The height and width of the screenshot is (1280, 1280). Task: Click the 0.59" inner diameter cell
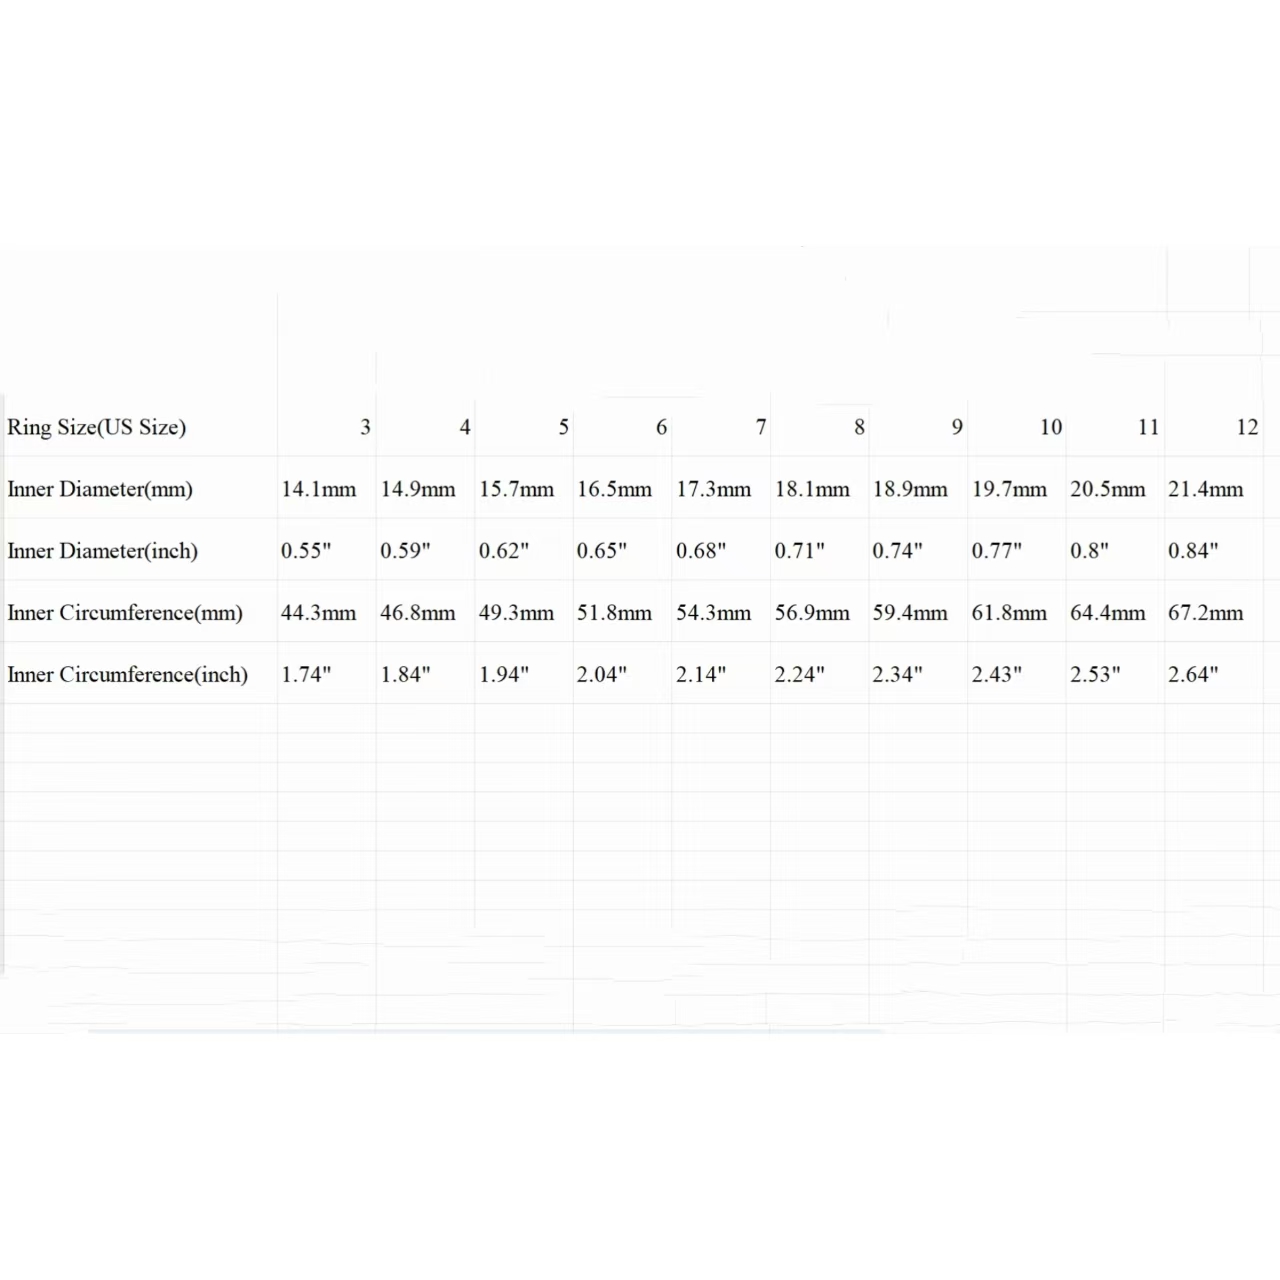coord(405,551)
